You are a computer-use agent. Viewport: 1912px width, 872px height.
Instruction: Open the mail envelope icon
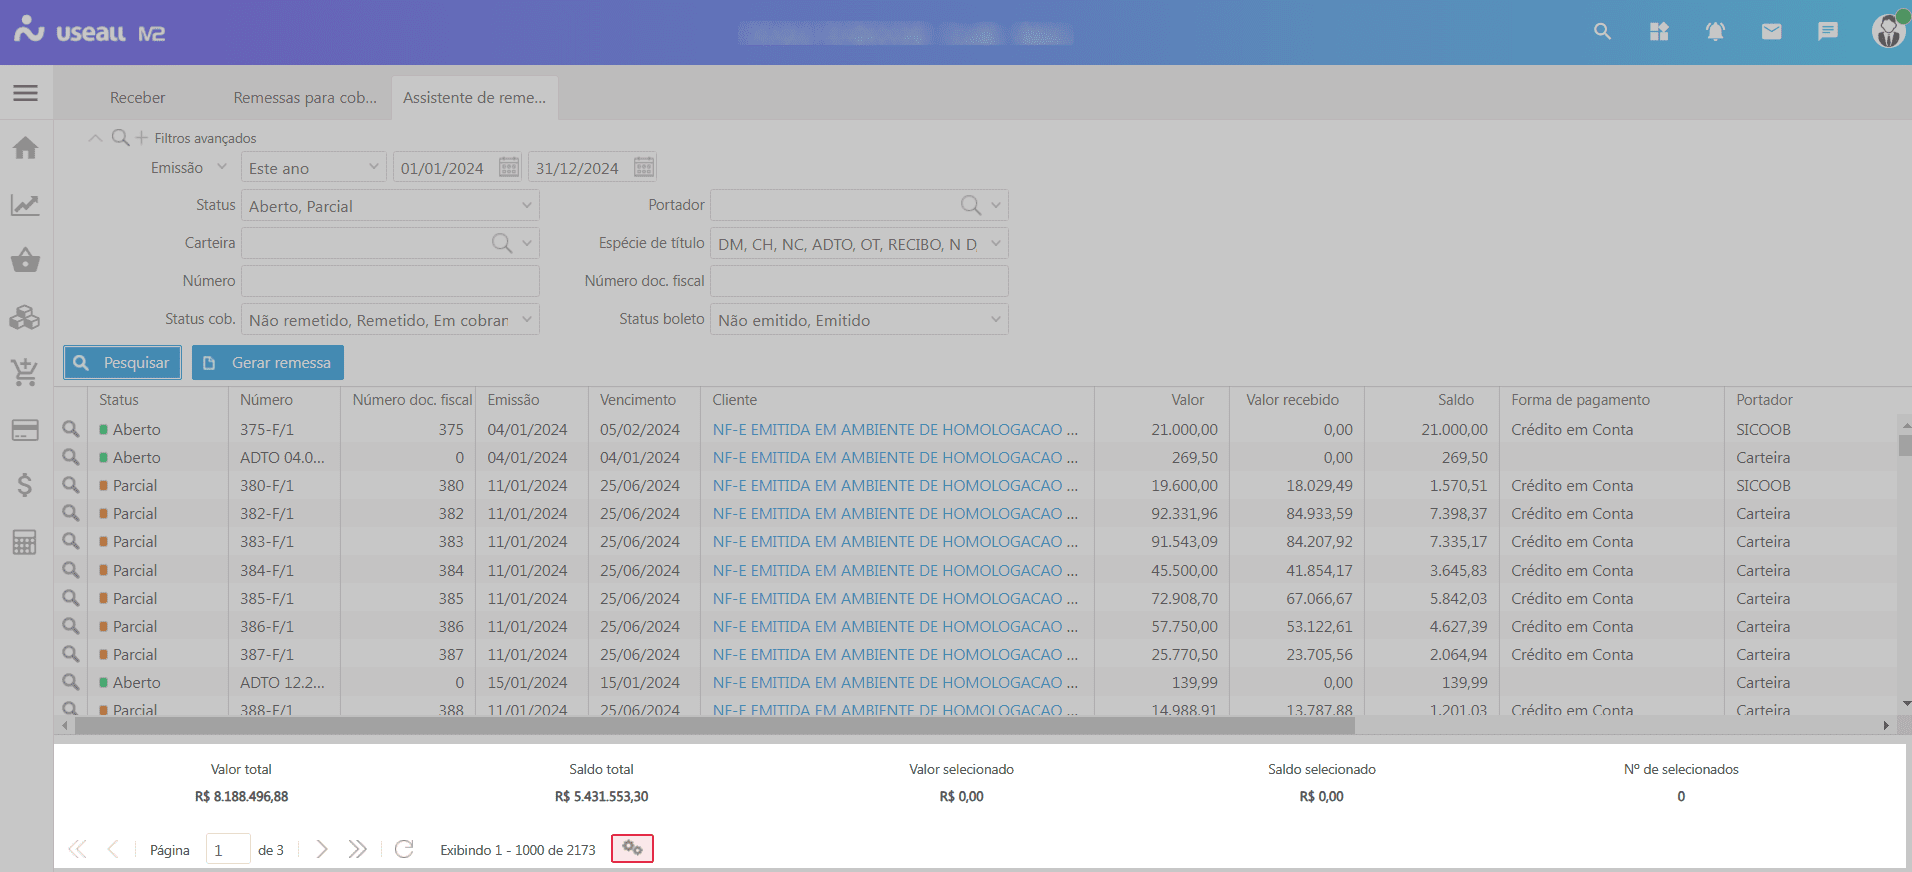1771,32
